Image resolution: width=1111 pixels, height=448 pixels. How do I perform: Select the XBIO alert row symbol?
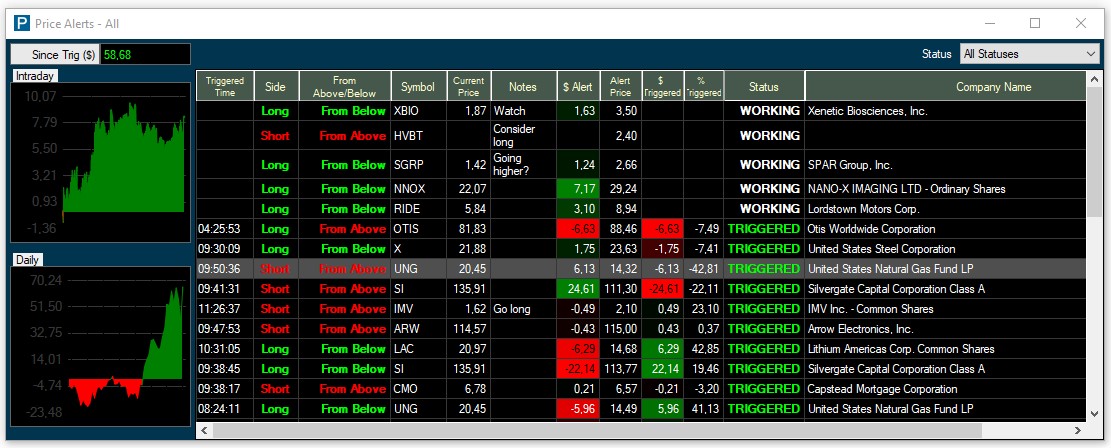407,111
